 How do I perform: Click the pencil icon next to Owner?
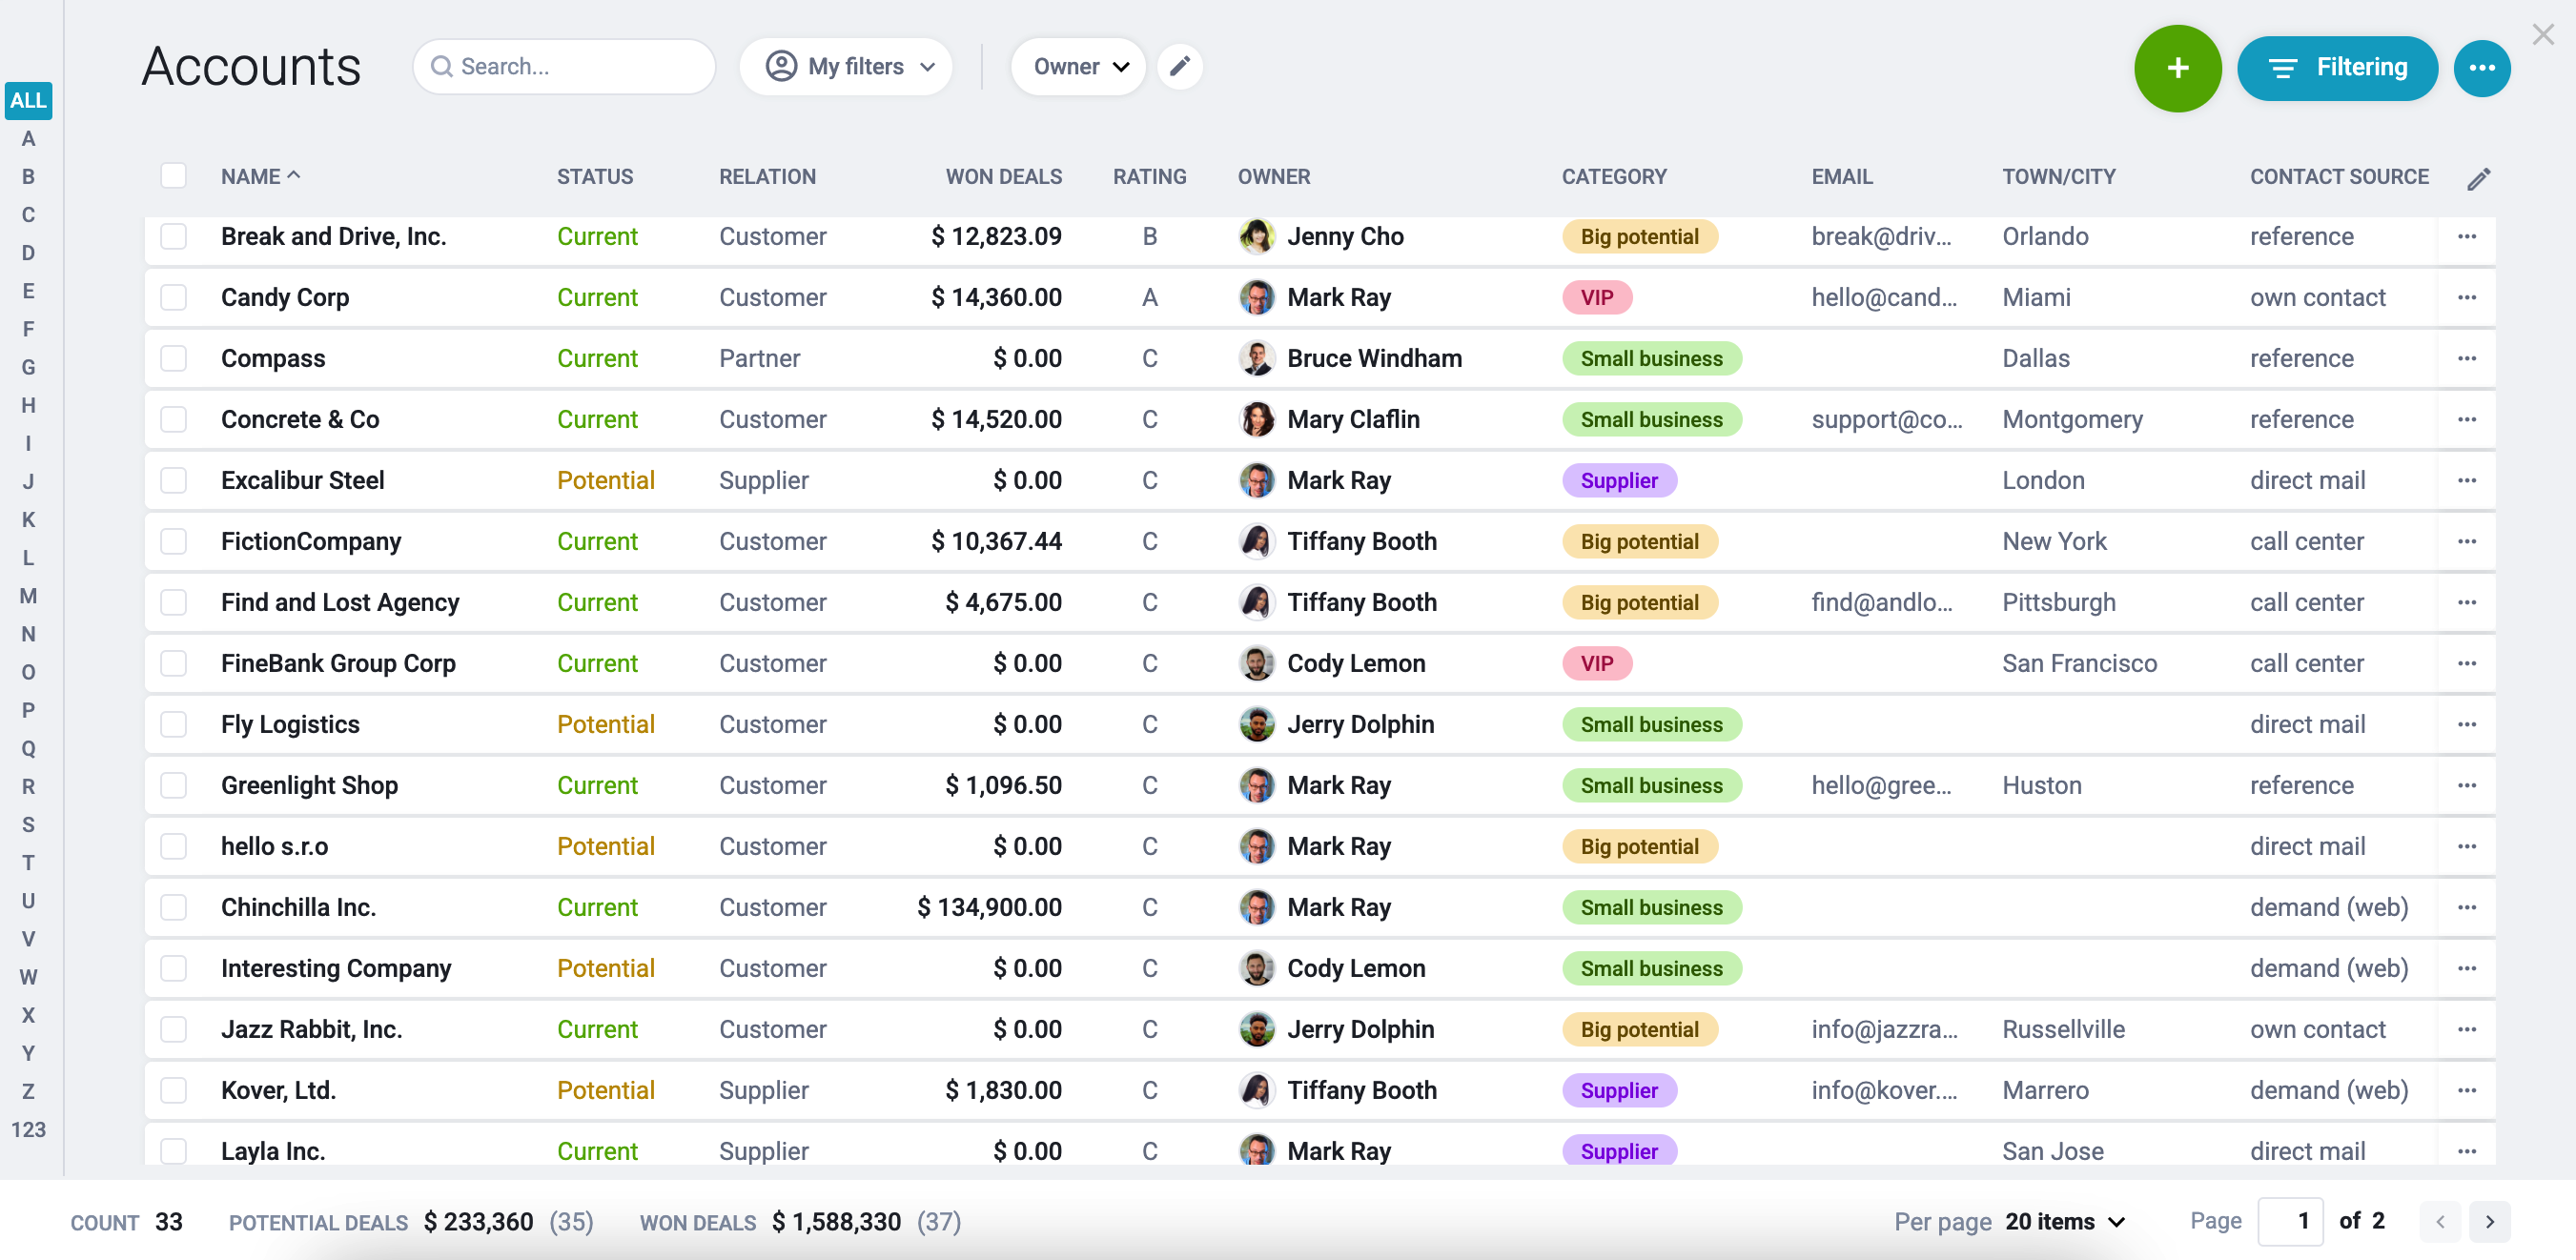(1179, 67)
